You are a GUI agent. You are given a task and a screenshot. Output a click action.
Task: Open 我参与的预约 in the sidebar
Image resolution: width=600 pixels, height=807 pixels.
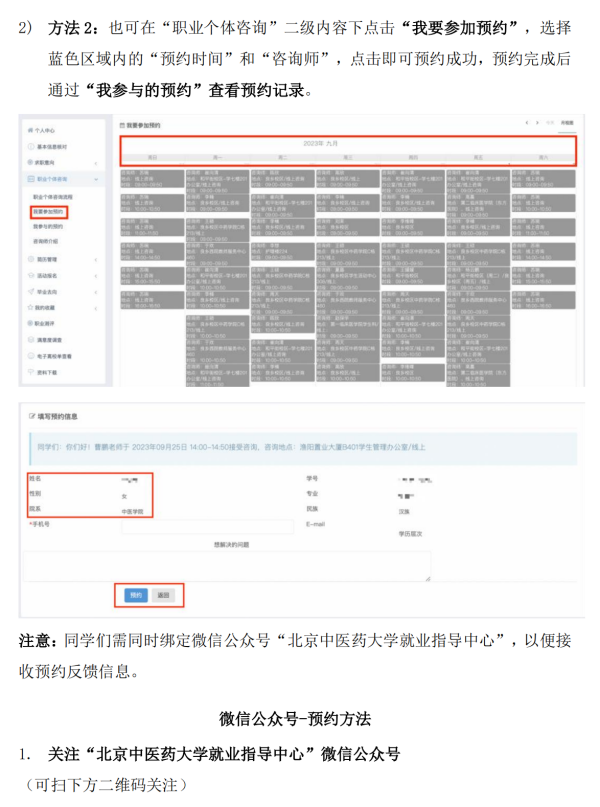48,227
